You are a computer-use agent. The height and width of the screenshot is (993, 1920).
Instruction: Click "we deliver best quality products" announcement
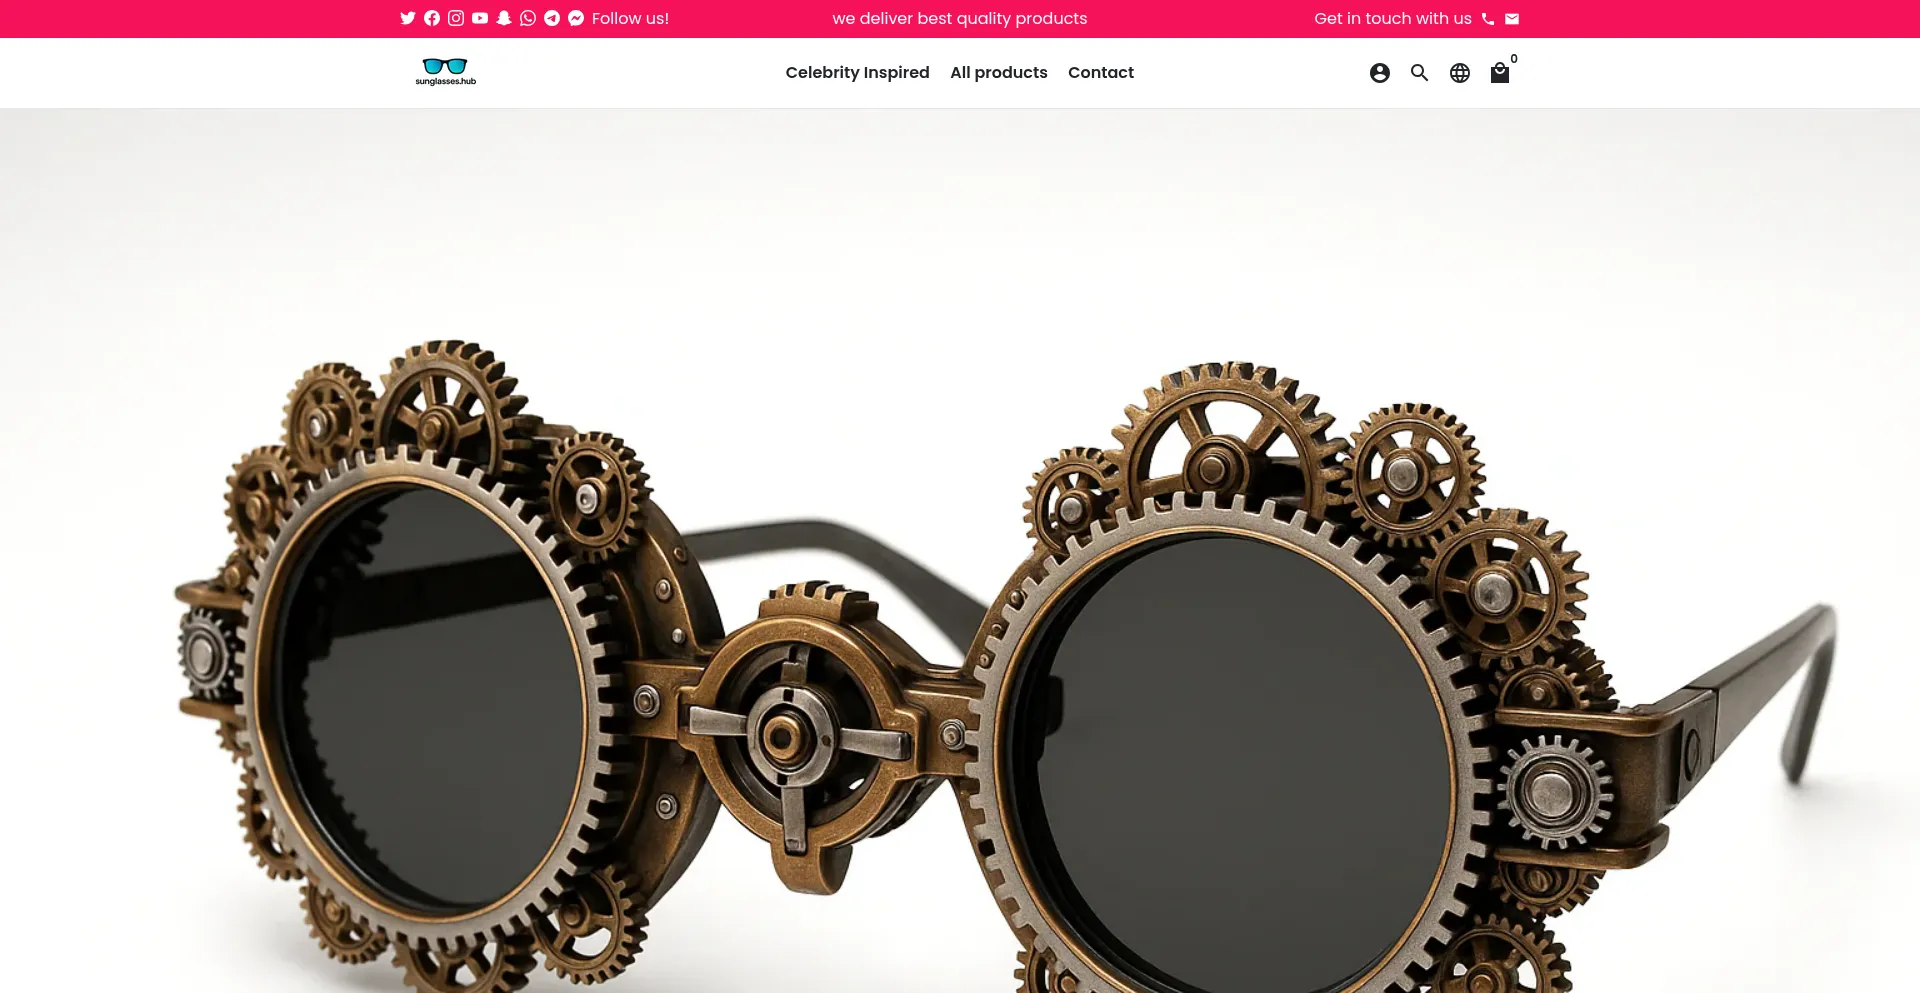click(960, 18)
